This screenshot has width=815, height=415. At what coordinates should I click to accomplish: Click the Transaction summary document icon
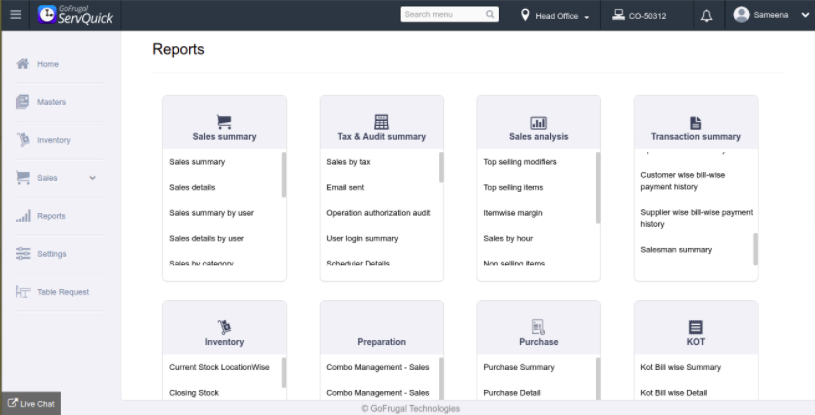(695, 121)
